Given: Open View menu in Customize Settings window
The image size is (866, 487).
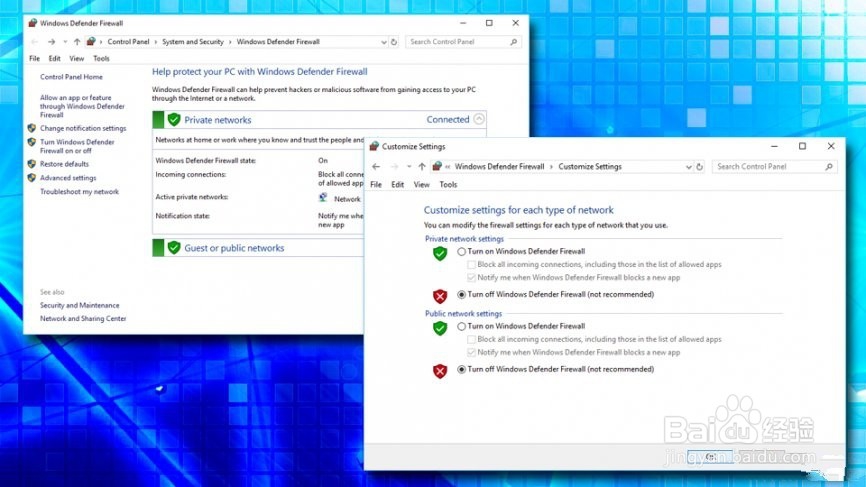Looking at the screenshot, I should pyautogui.click(x=421, y=184).
